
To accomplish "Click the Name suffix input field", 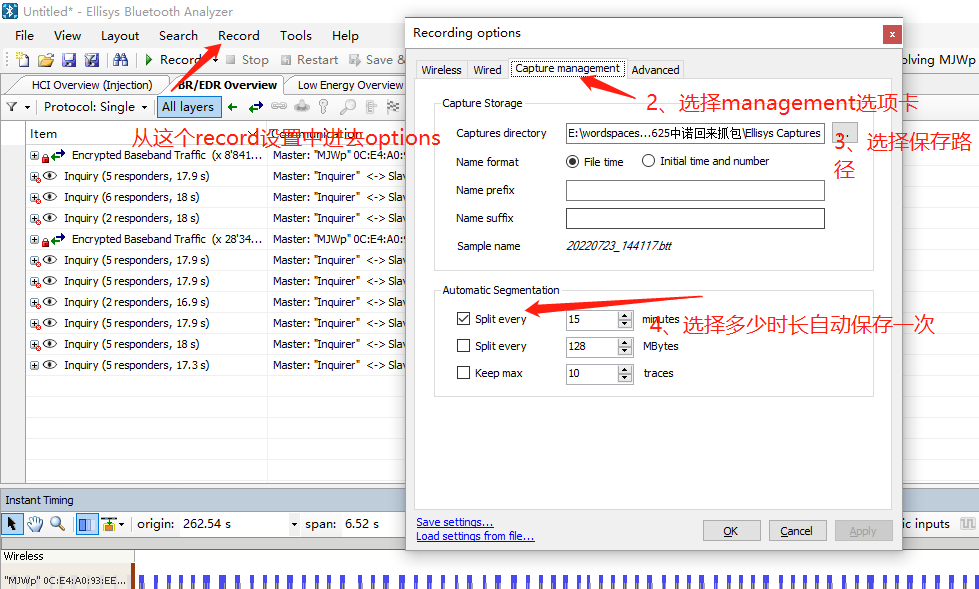I will pos(695,218).
